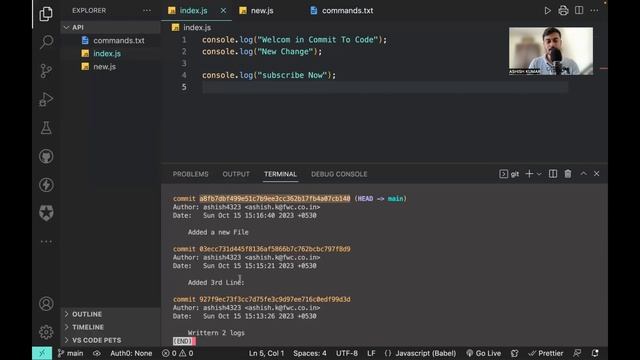The image size is (640, 360).
Task: Kill terminal with trash icon
Action: 568,174
